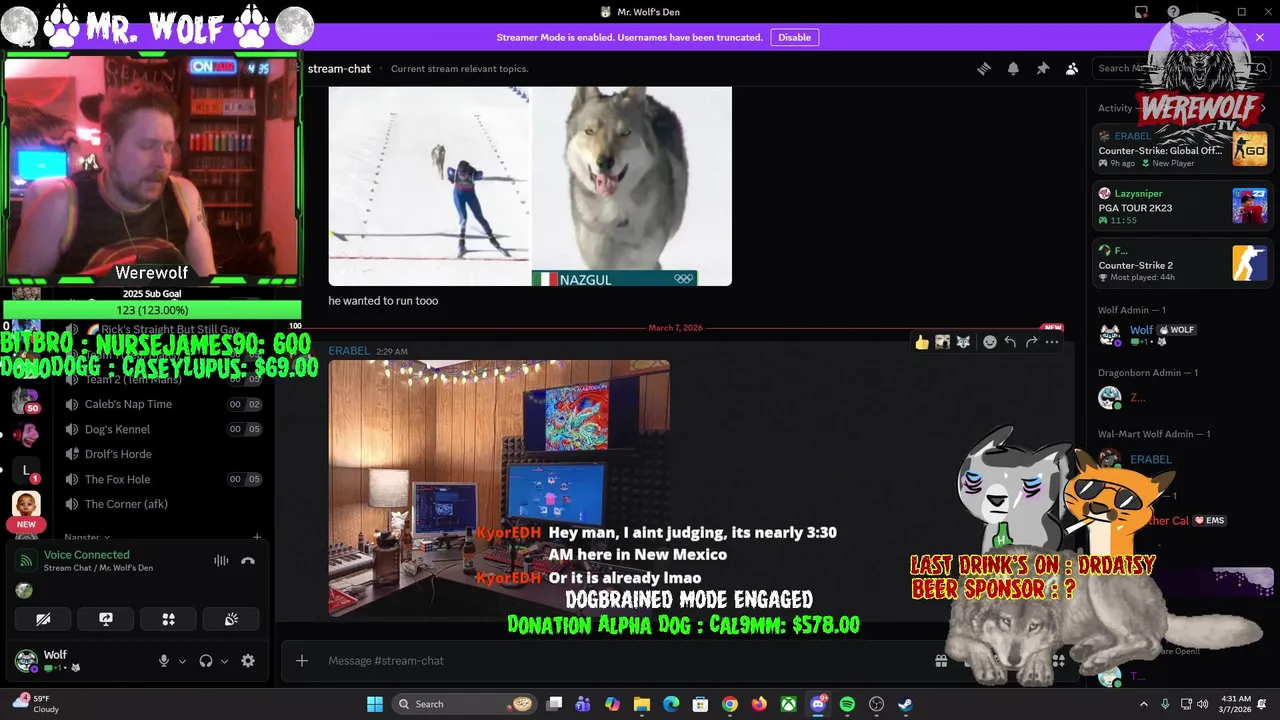Screen dimensions: 1280x720
Task: Click the Windows taskbar Search box
Action: [465, 704]
